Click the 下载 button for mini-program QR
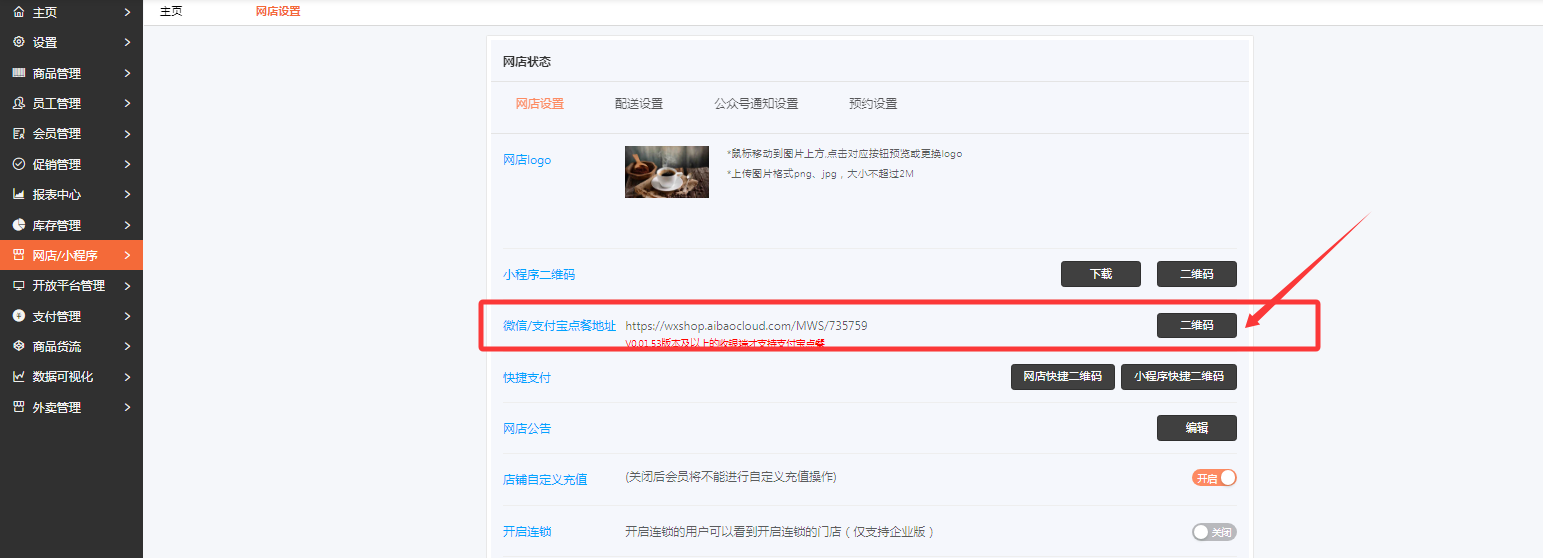The image size is (1543, 558). click(x=1100, y=274)
